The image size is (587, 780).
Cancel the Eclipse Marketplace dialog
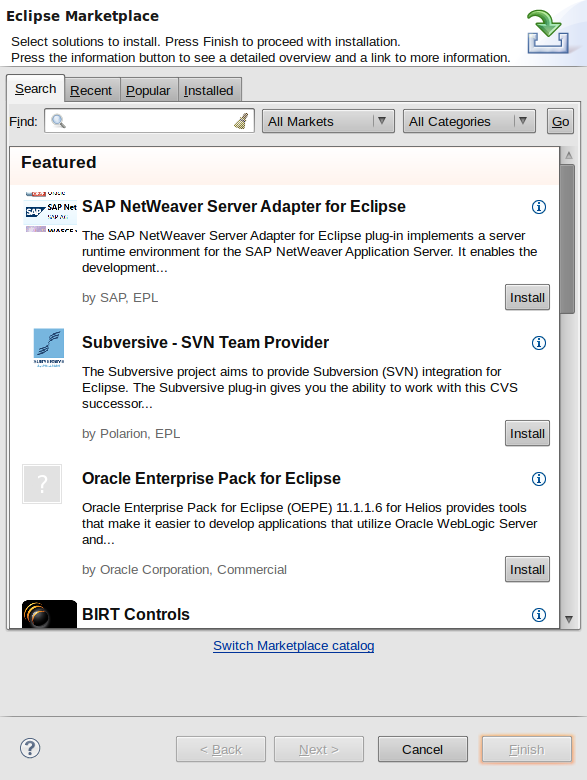[x=422, y=749]
